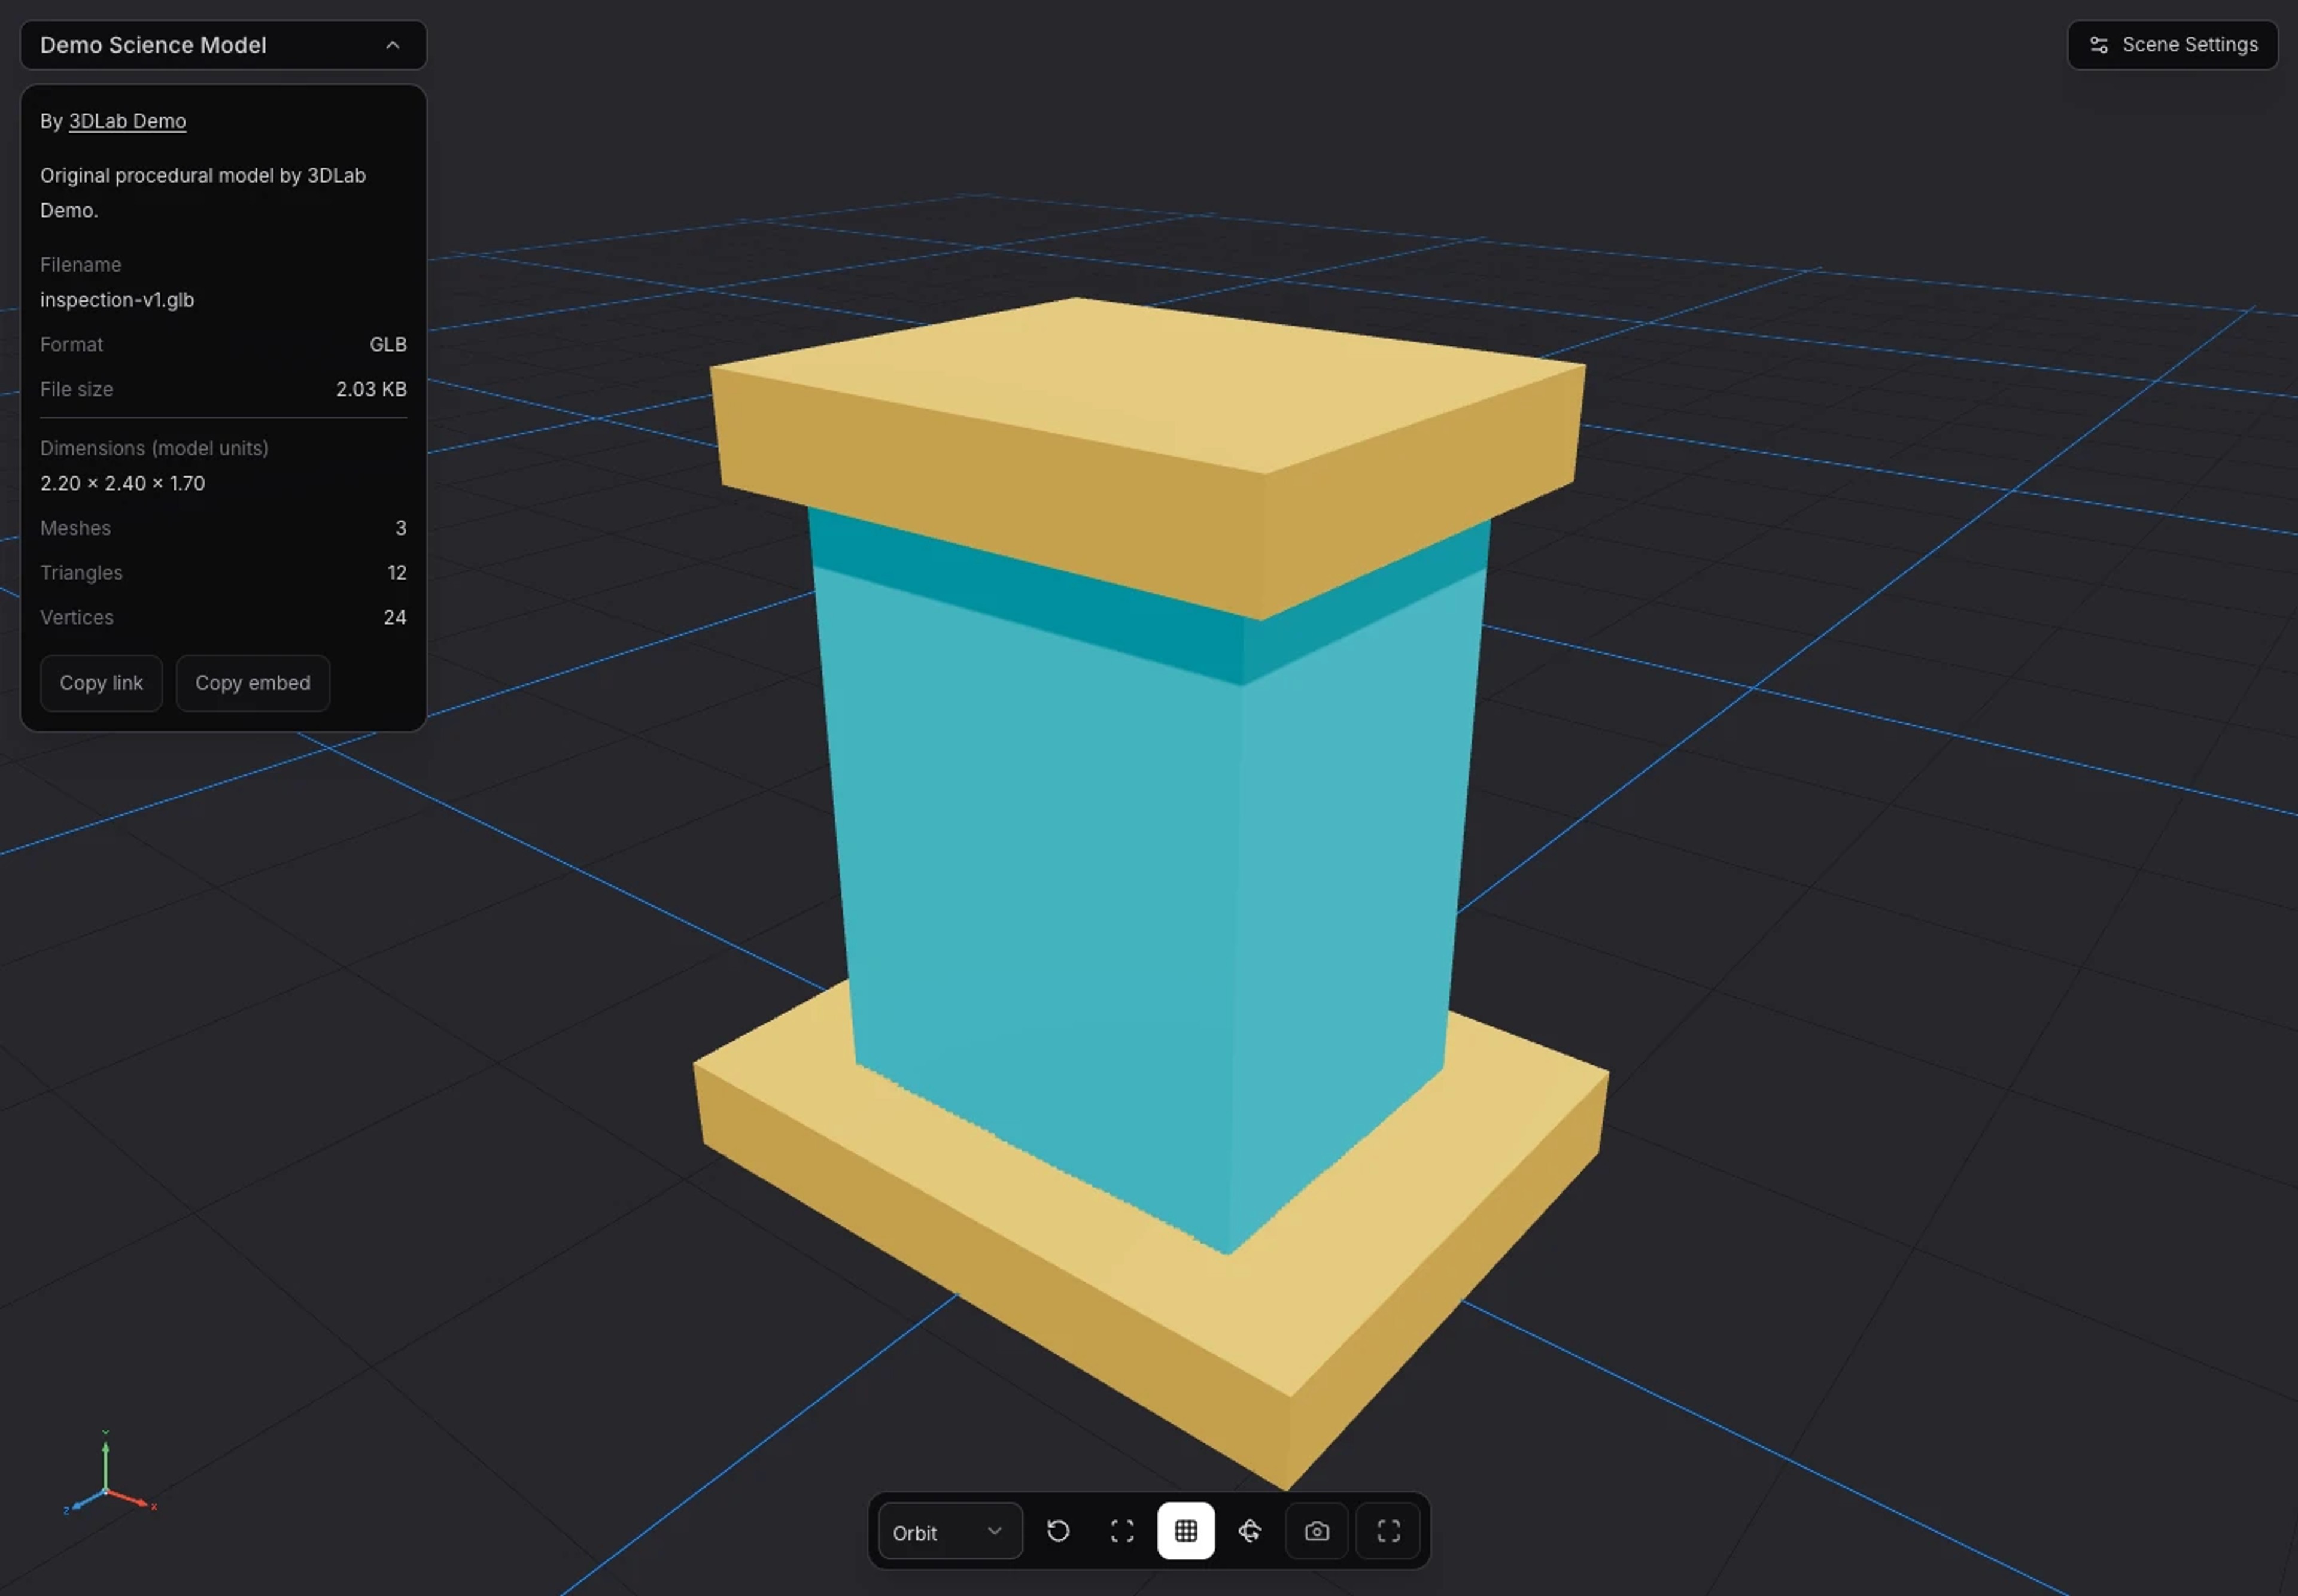2298x1596 pixels.
Task: Open Scene Settings
Action: [x=2172, y=45]
